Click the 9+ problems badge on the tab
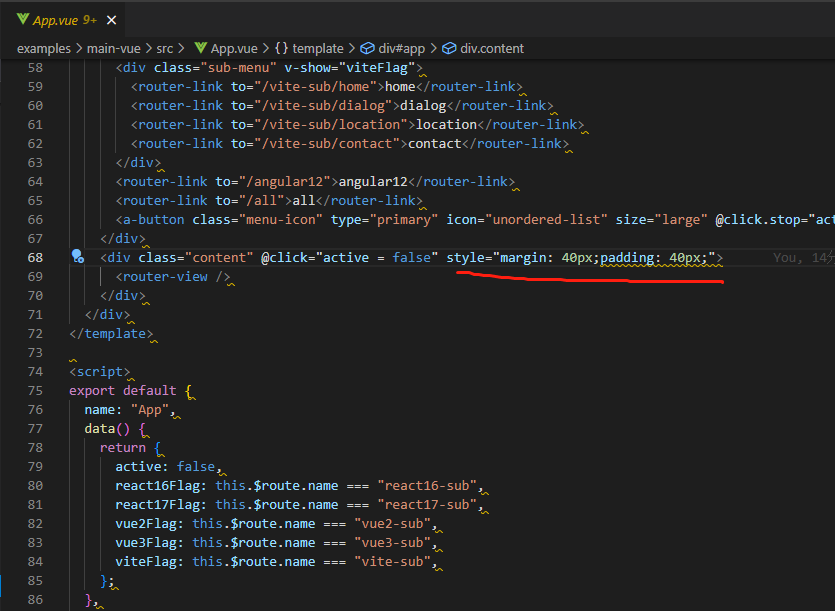Image resolution: width=835 pixels, height=611 pixels. pos(88,18)
